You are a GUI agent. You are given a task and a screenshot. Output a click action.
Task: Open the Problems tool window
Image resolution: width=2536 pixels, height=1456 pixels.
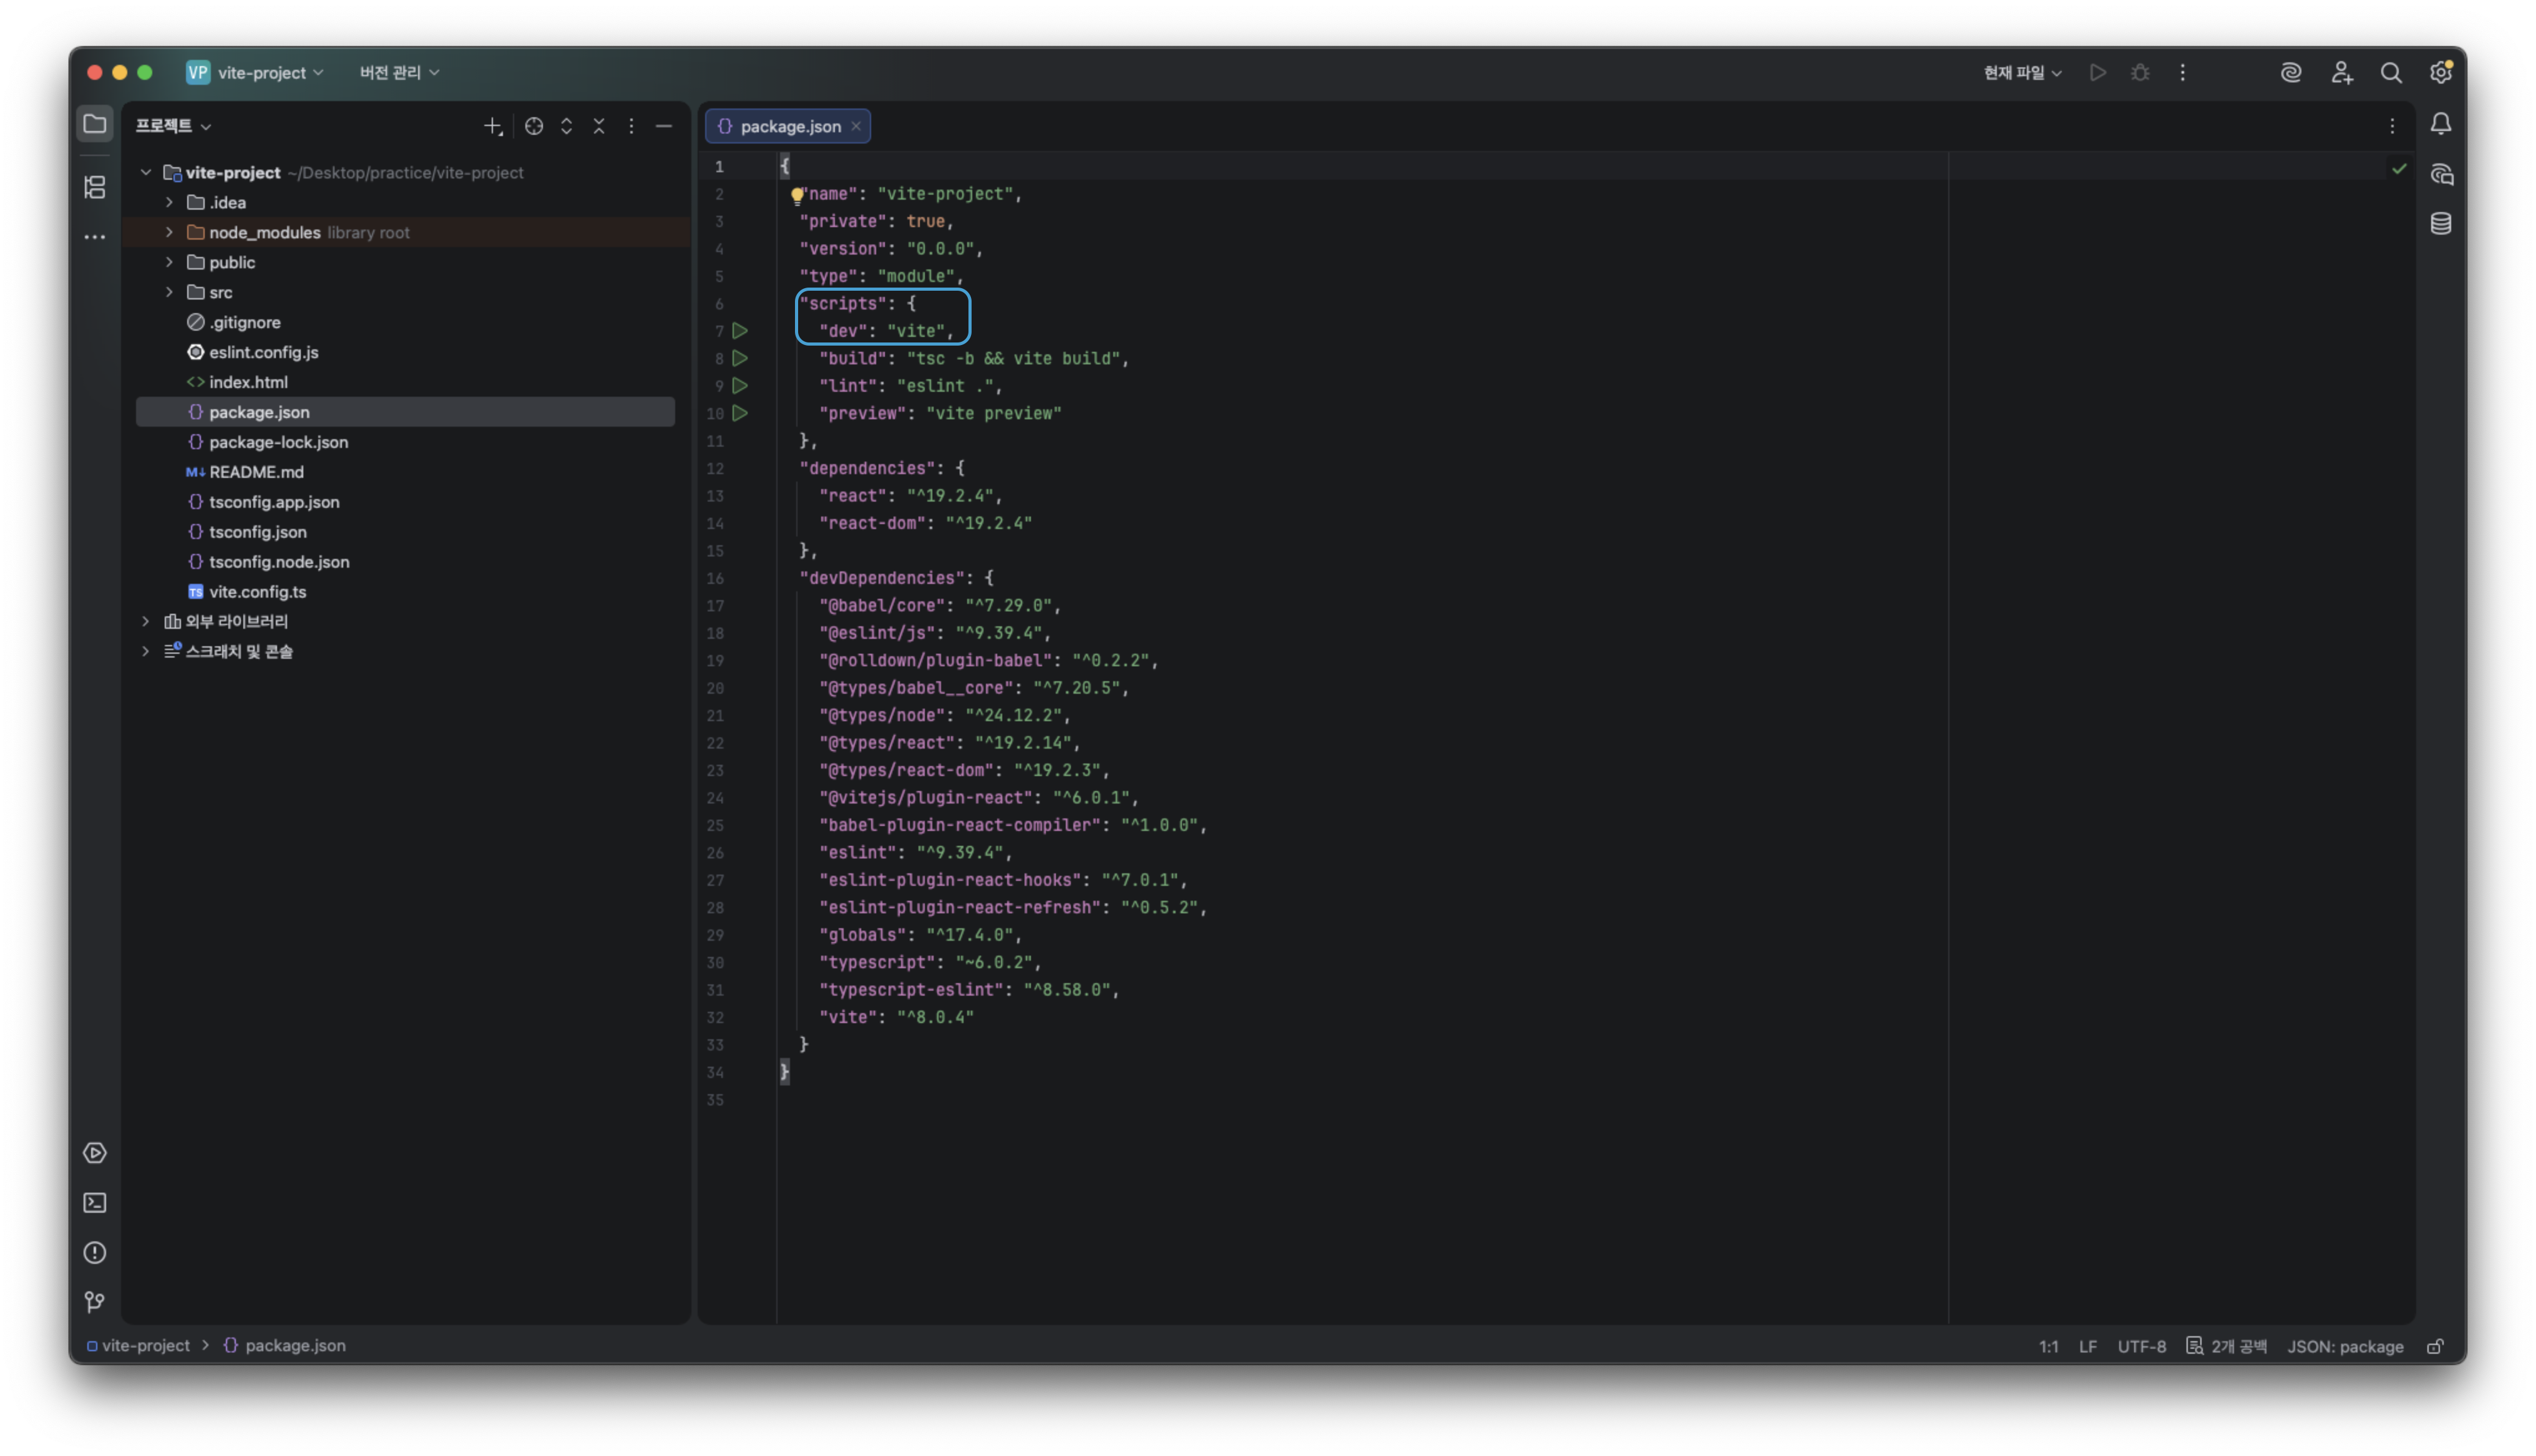coord(95,1253)
